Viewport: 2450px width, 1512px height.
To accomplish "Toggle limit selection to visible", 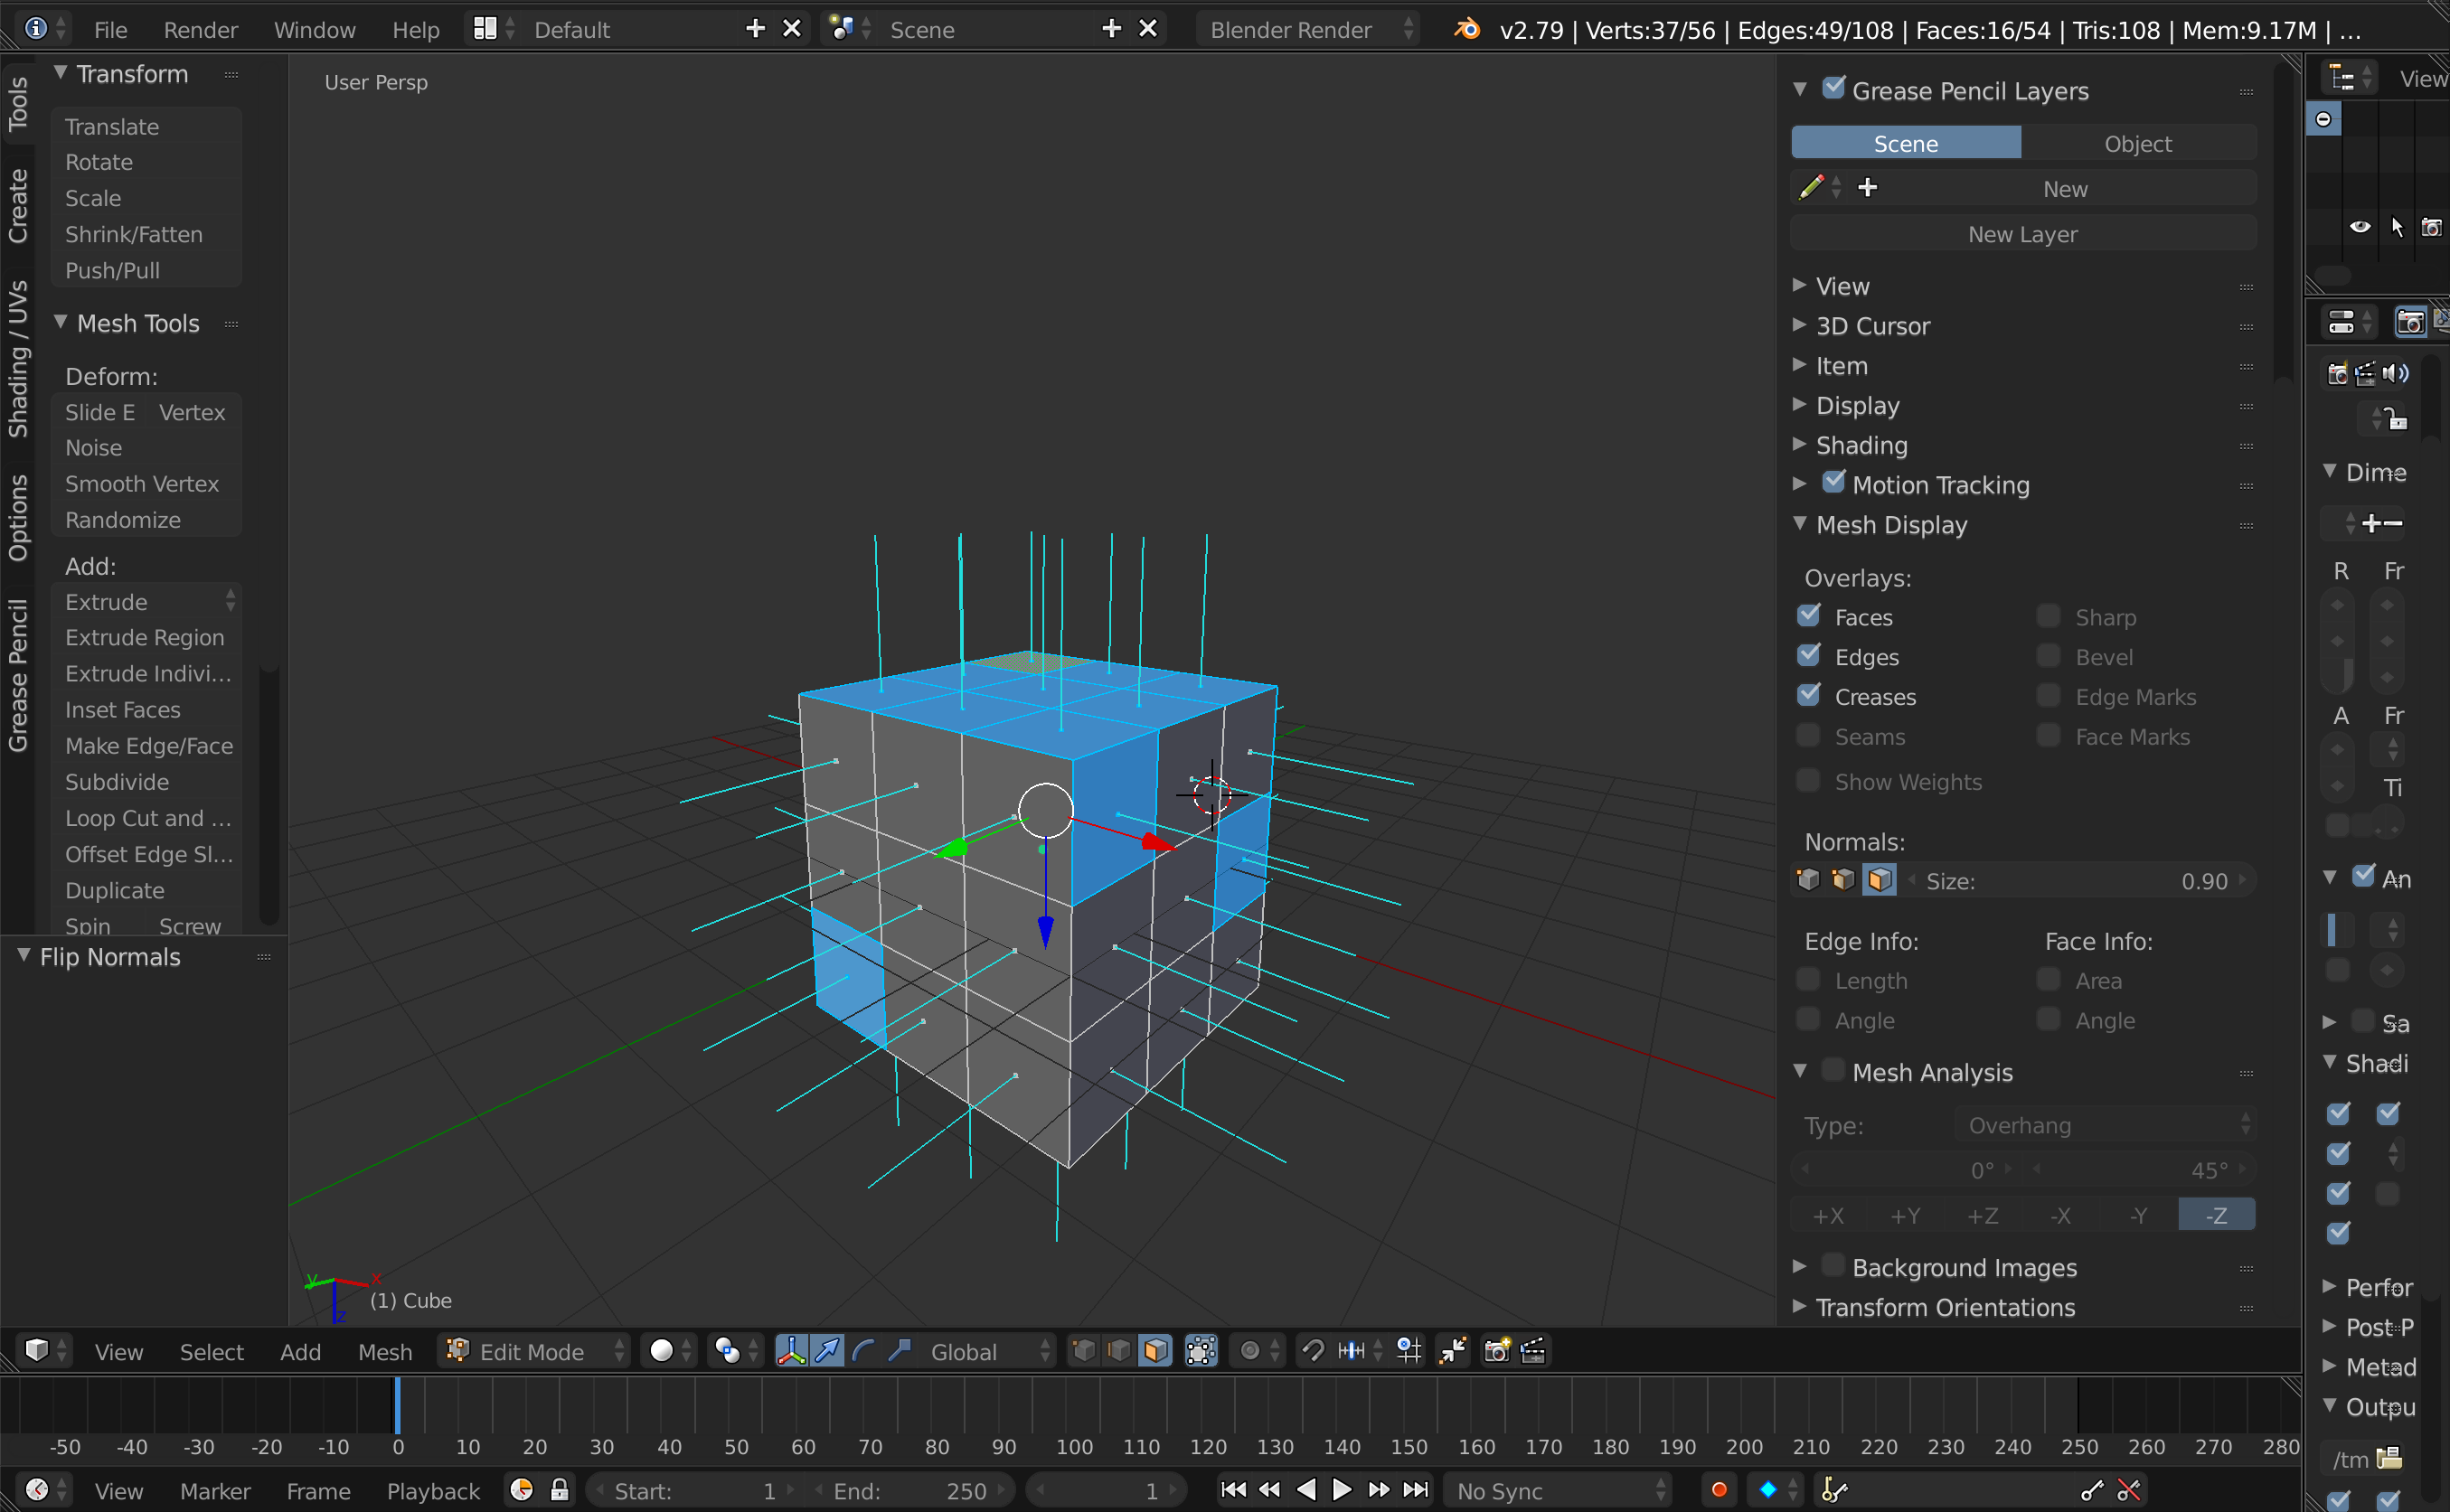I will [1200, 1350].
